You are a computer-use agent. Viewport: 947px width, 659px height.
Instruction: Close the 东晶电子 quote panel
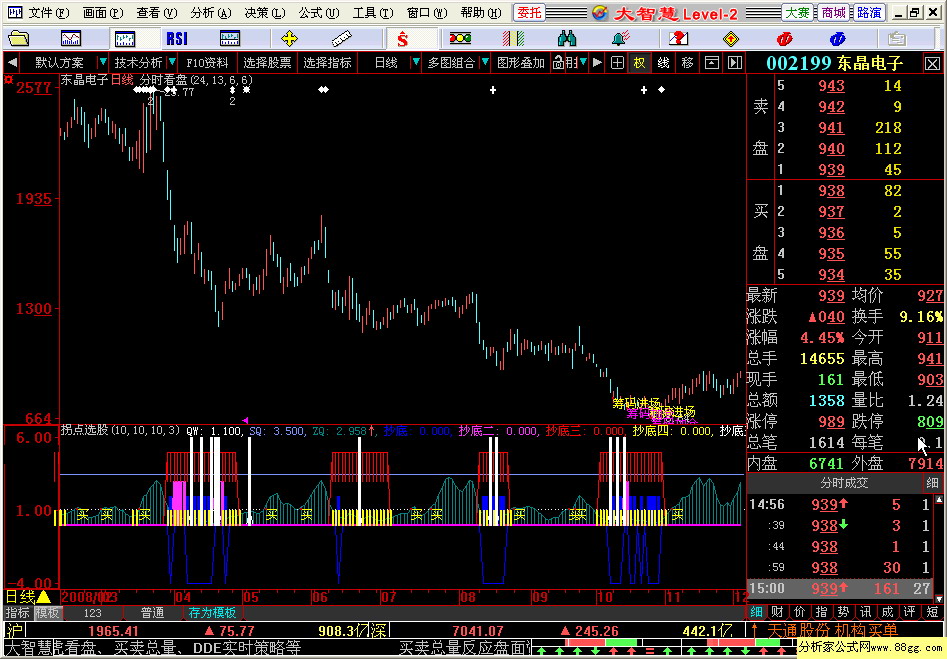point(933,63)
